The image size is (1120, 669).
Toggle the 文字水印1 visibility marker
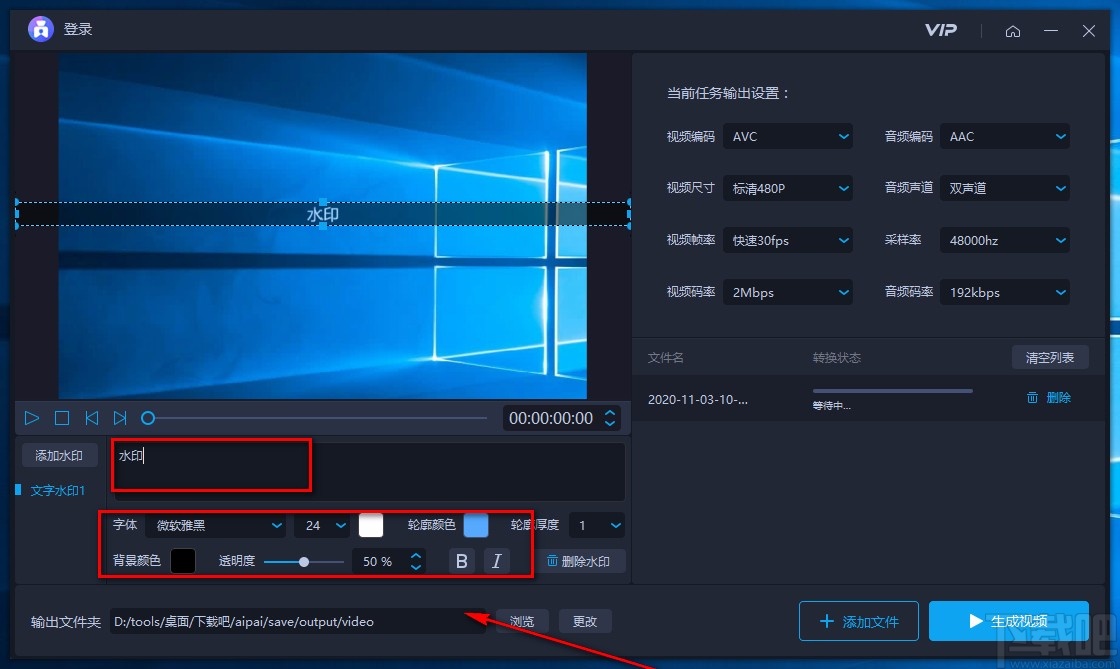pyautogui.click(x=17, y=490)
